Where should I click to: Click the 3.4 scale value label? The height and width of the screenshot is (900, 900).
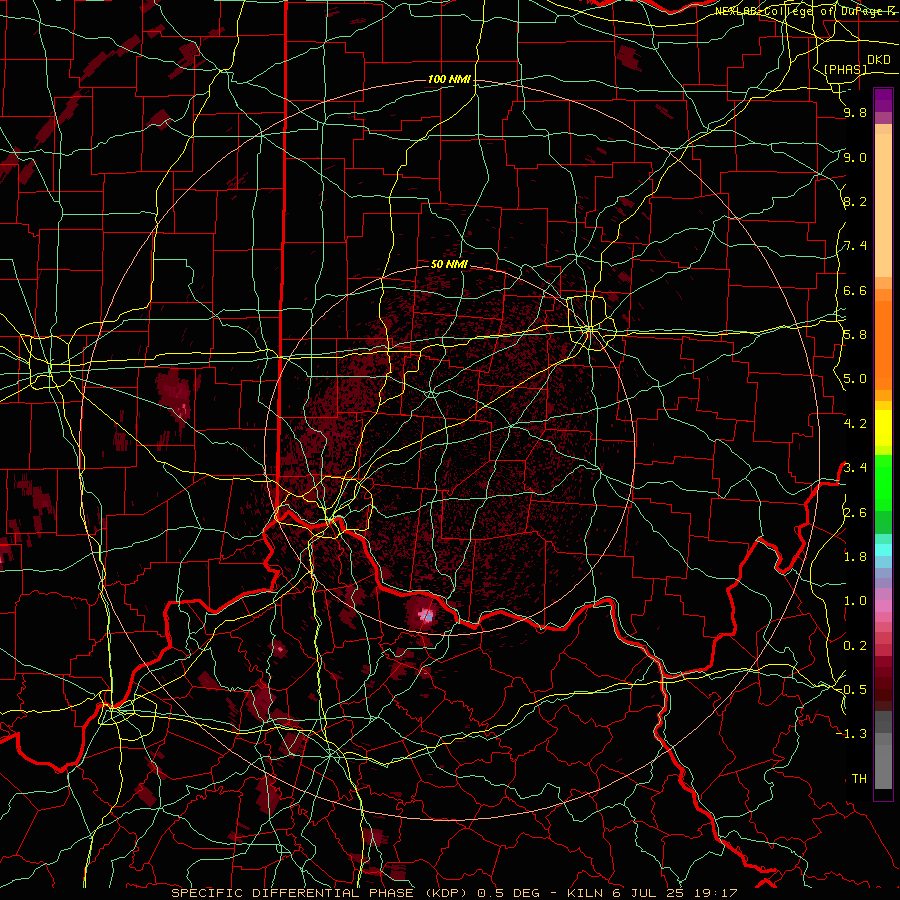click(855, 467)
